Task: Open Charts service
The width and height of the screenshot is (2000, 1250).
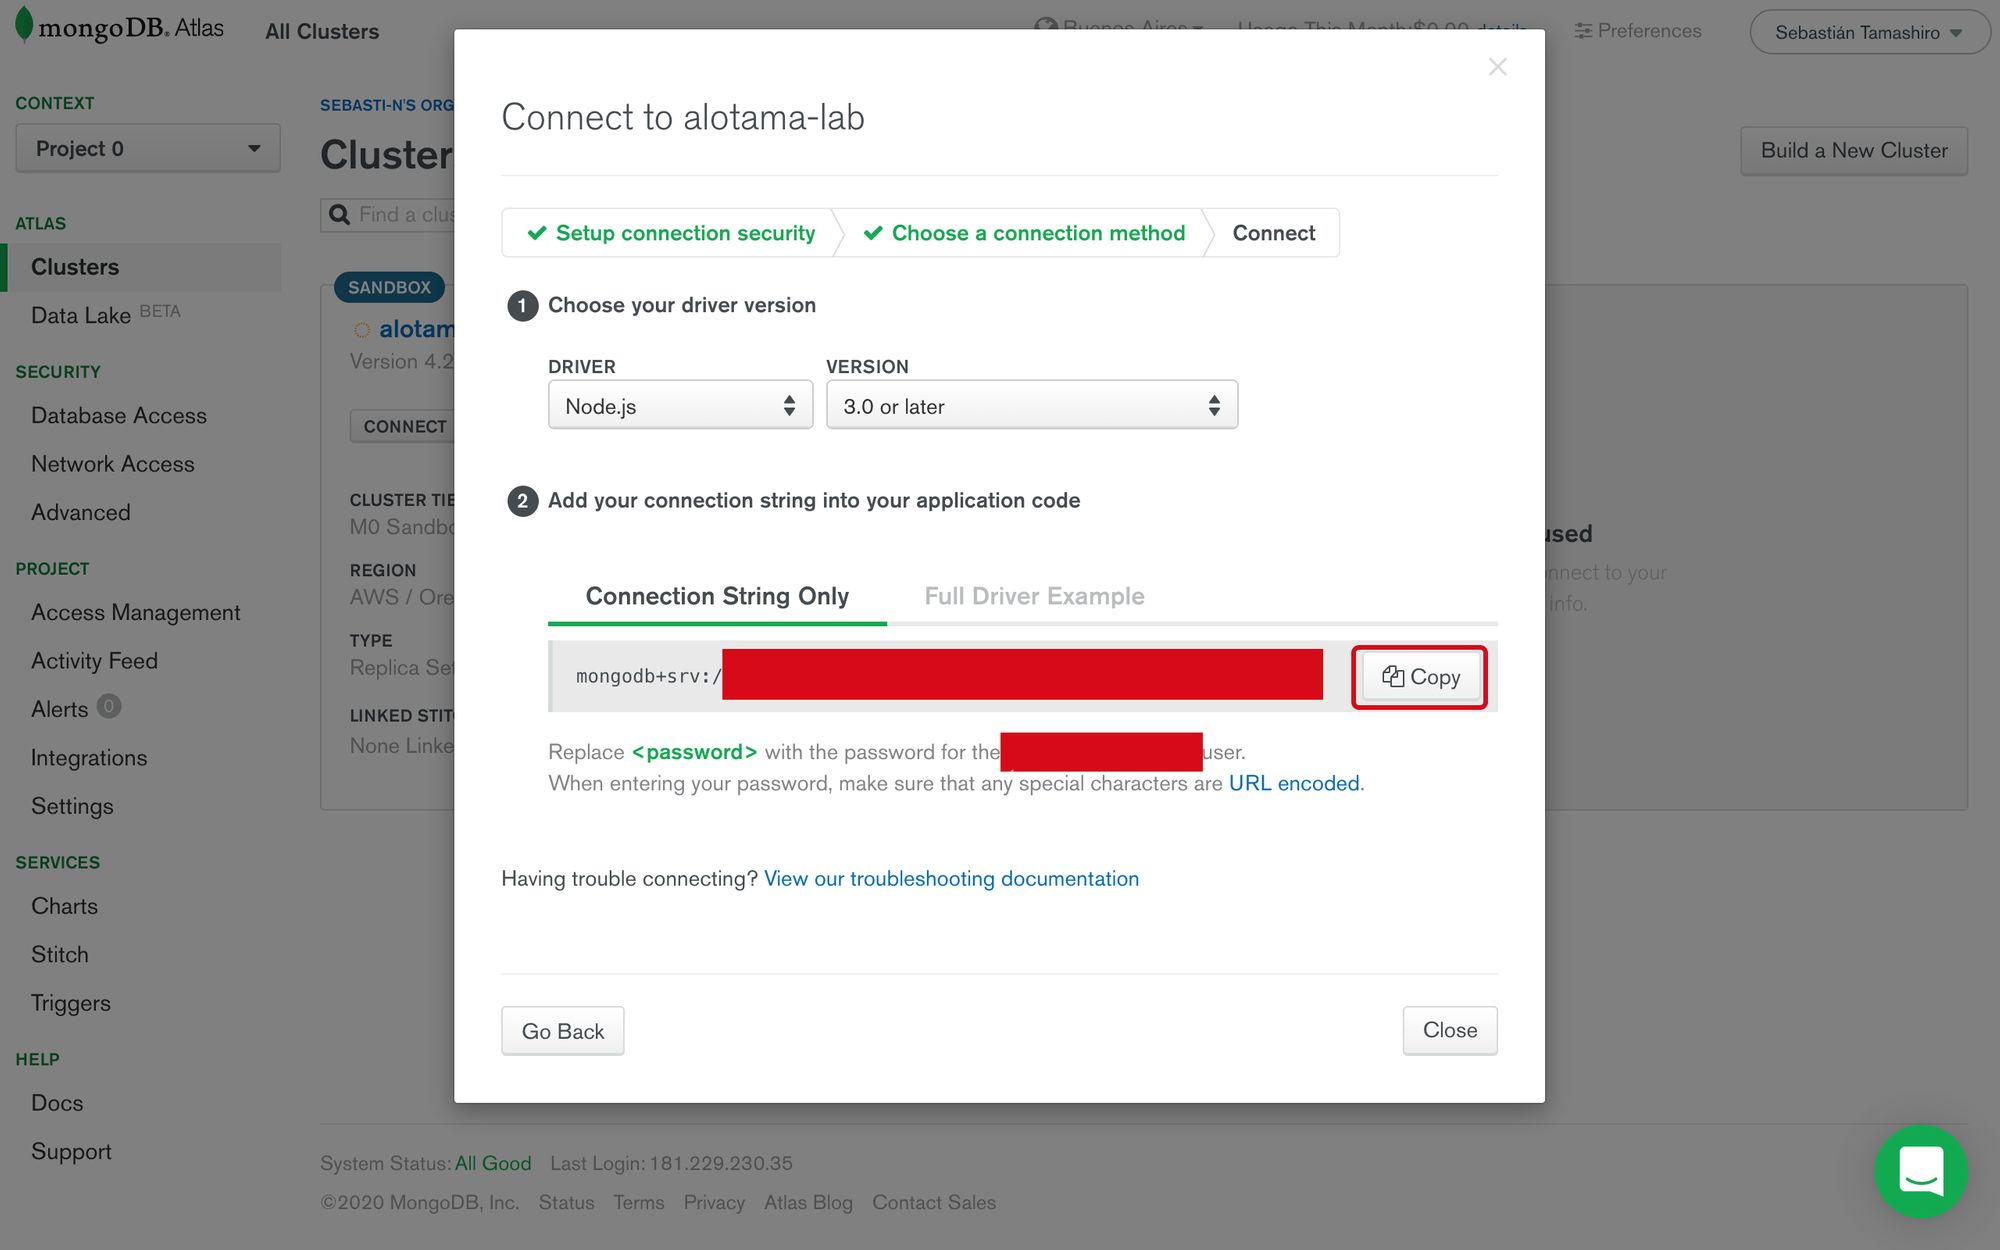Action: 64,906
